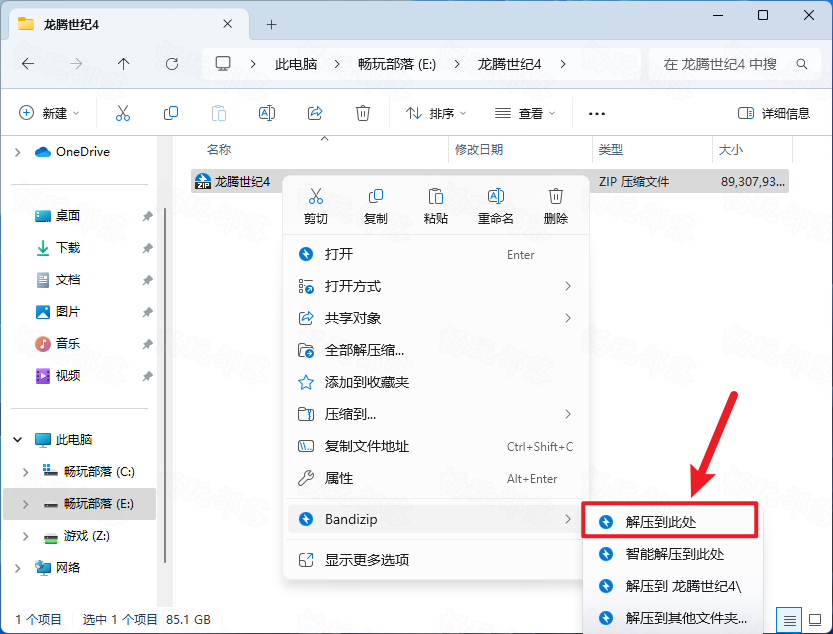Click 删除 in the context menu
833x634 pixels.
556,207
